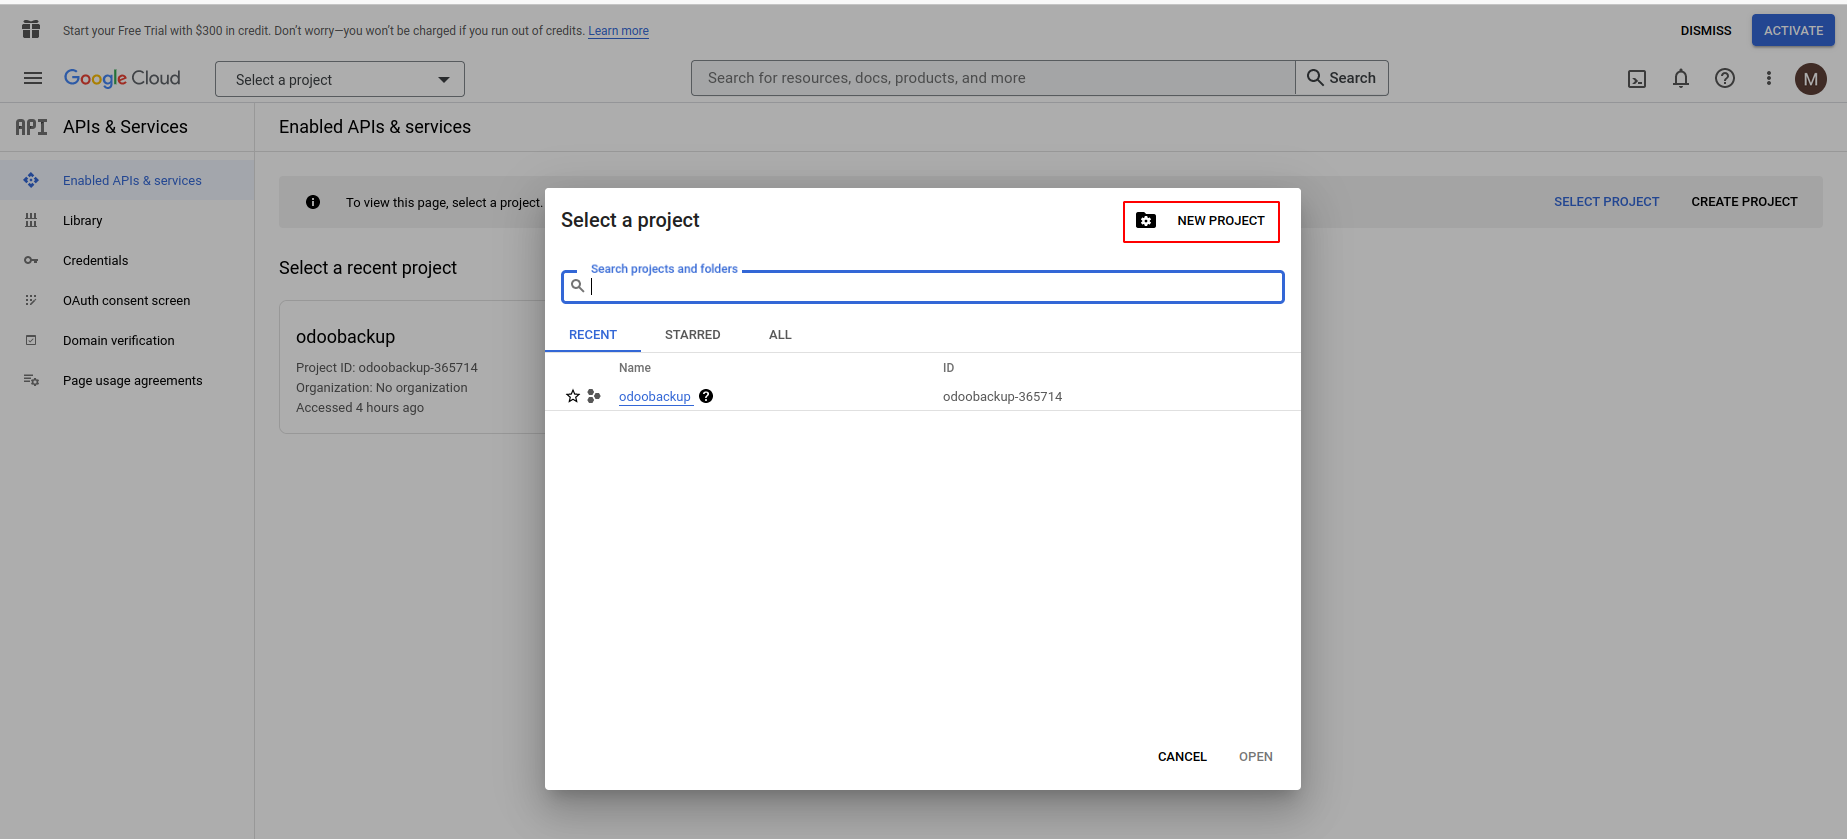Select the RECENT tab
The width and height of the screenshot is (1847, 839).
pos(593,335)
